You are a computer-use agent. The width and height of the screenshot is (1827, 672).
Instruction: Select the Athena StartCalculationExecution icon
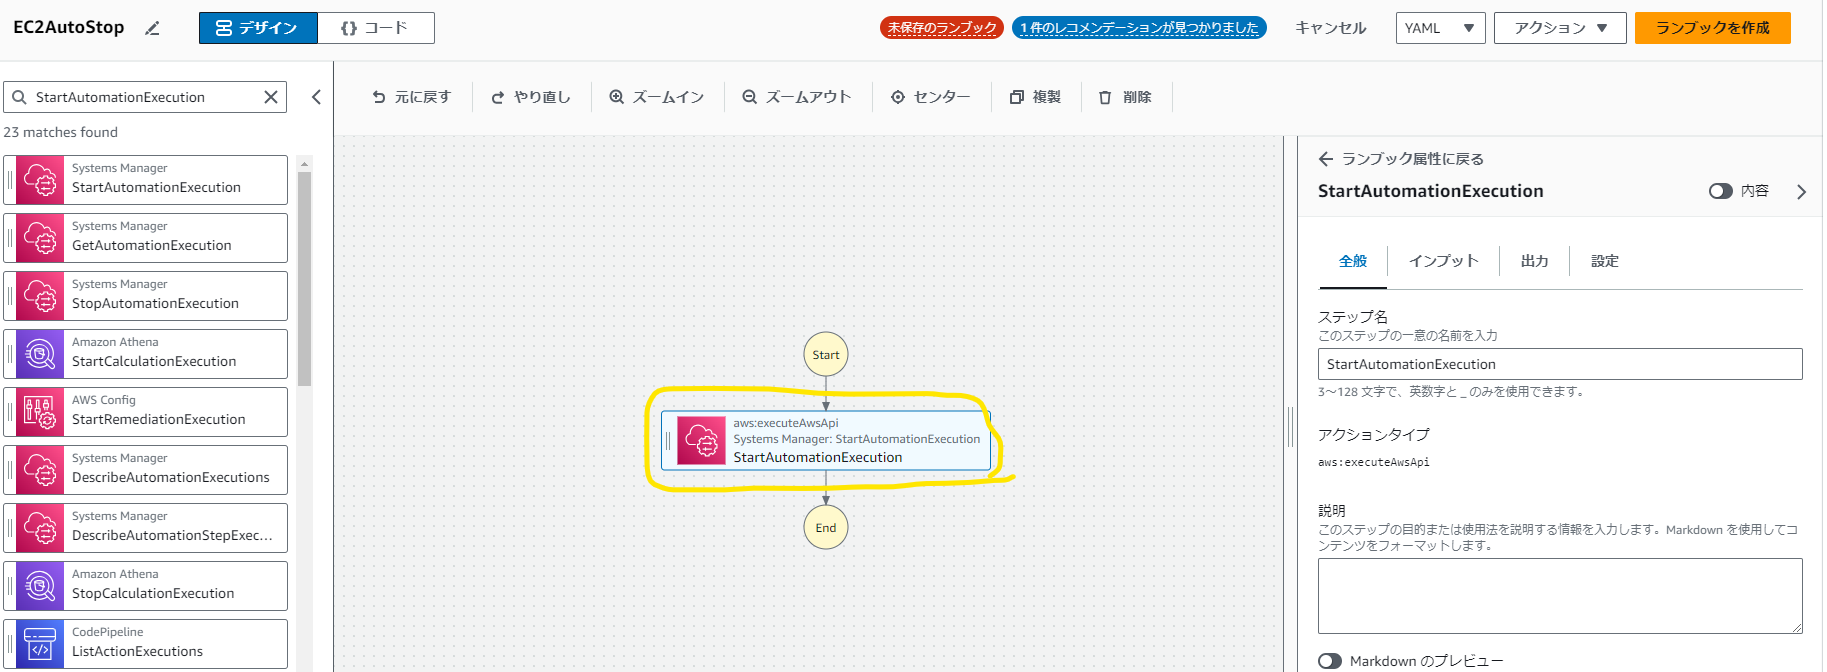(x=40, y=354)
